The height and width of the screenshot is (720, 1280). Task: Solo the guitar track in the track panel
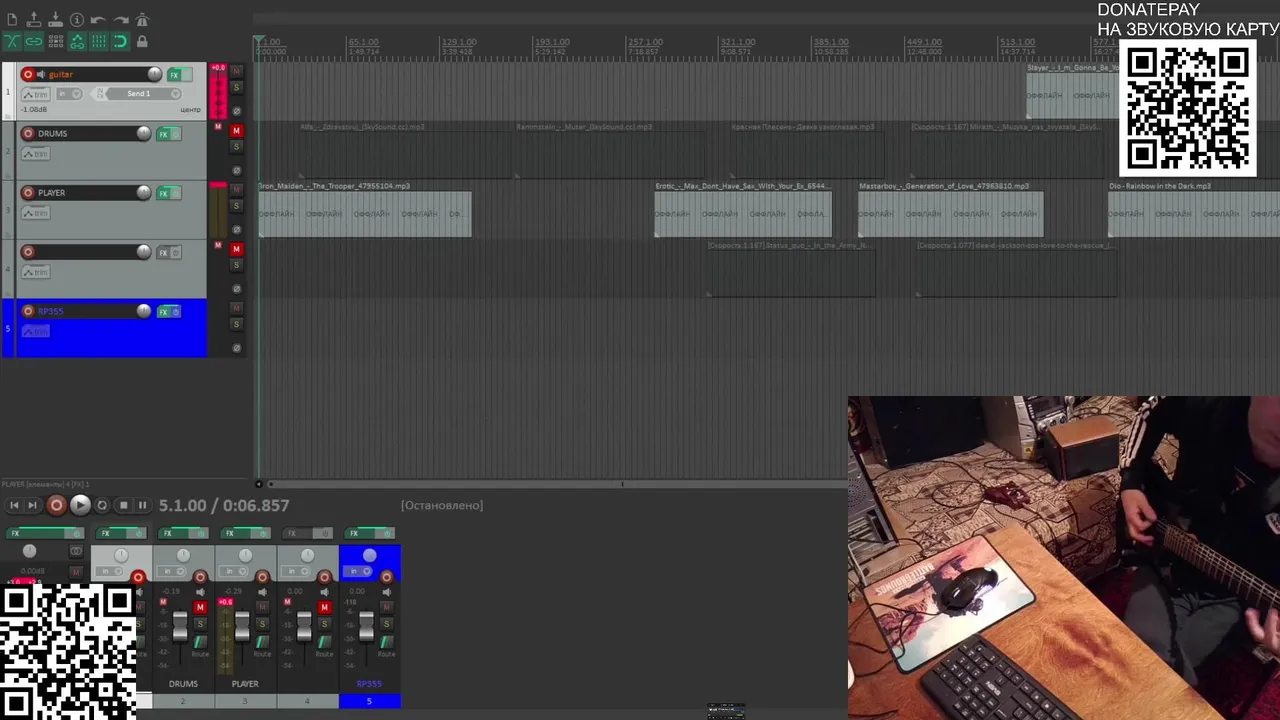(x=236, y=87)
